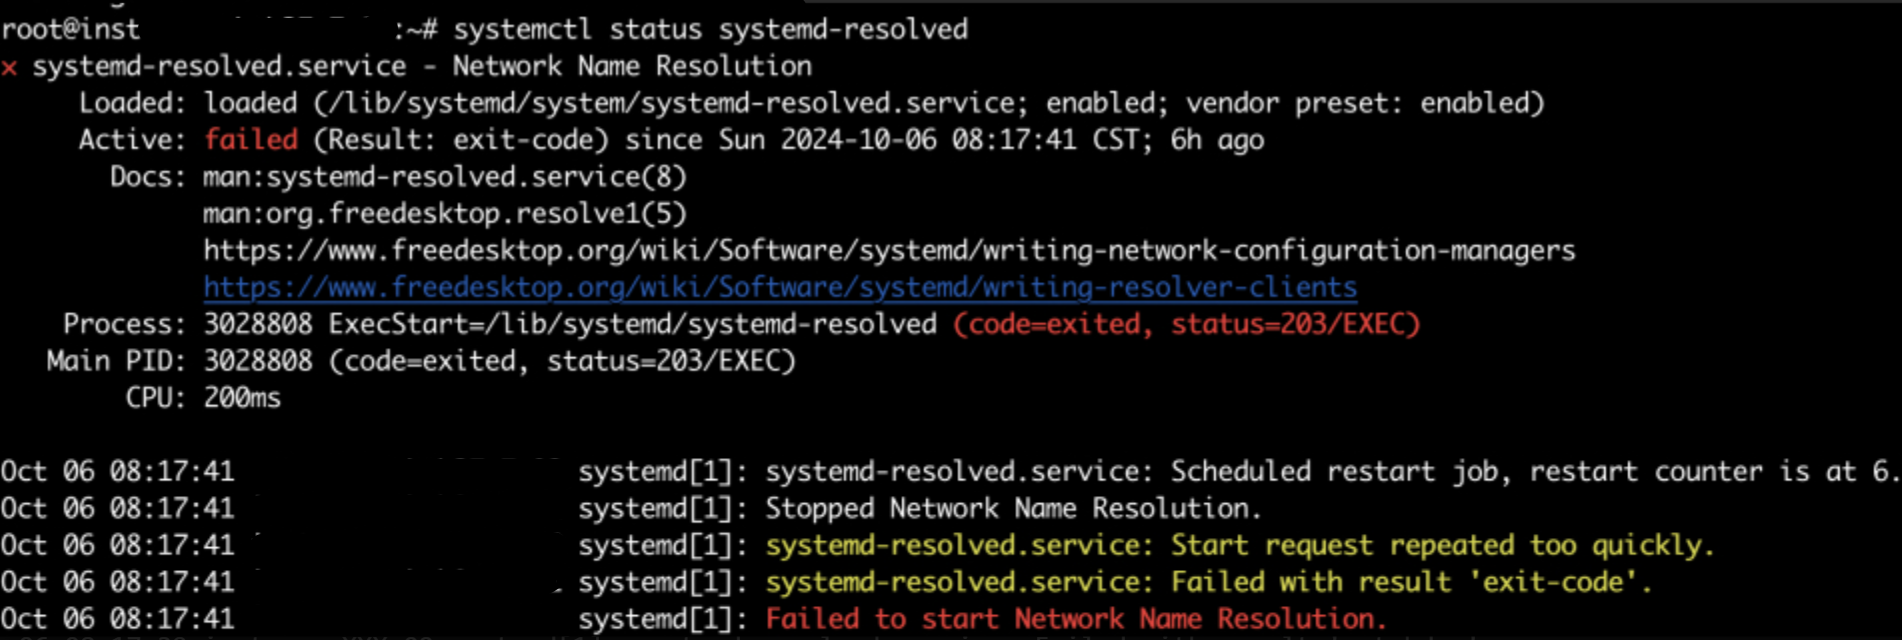Click the CPU 200ms value
1902x640 pixels.
click(242, 398)
